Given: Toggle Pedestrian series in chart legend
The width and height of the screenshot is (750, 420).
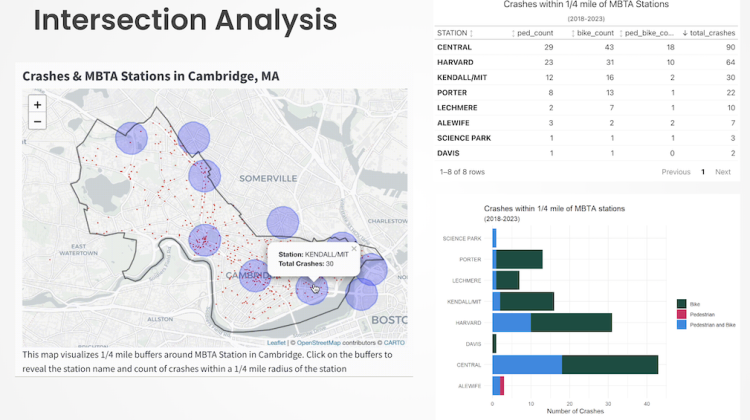Looking at the screenshot, I should click(x=696, y=314).
